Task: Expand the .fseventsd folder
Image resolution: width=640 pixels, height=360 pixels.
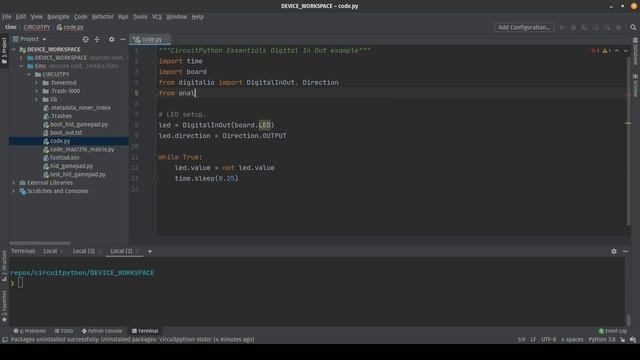Action: click(x=37, y=83)
